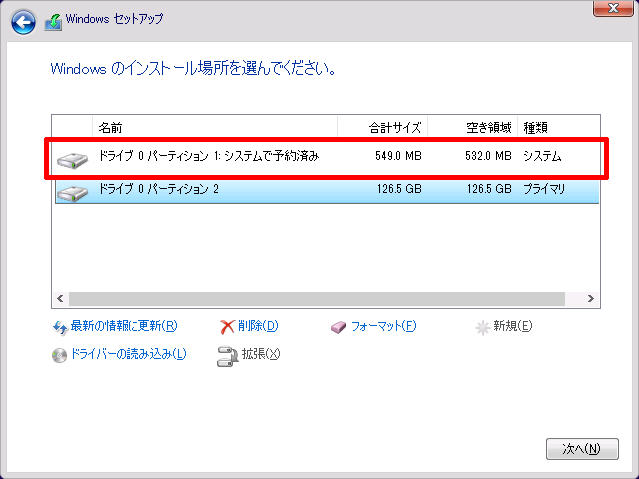Click the 549.0 MB size cell

click(398, 156)
